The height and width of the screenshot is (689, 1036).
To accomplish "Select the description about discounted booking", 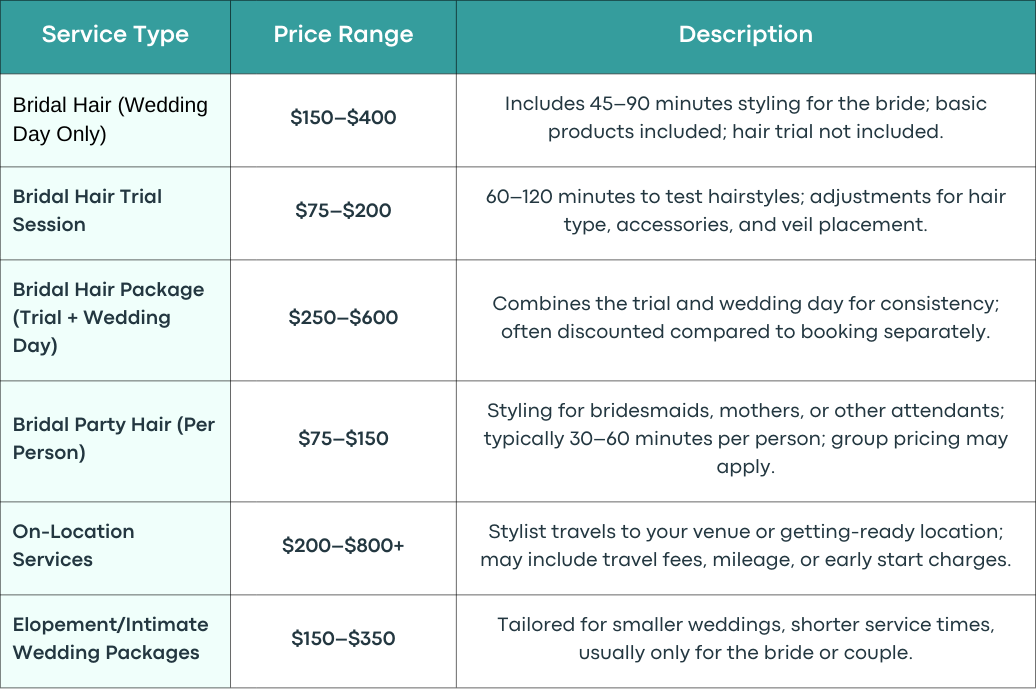I will pyautogui.click(x=746, y=320).
